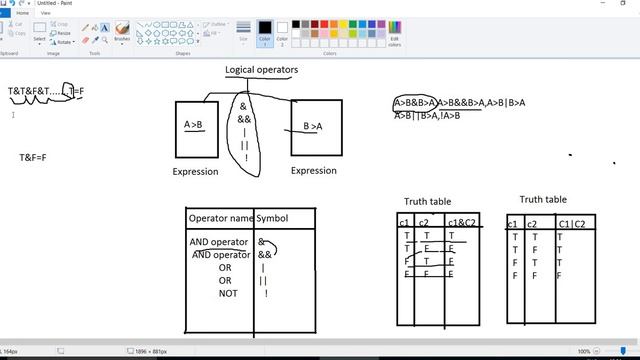Activate the Color 2 background selector

(282, 33)
